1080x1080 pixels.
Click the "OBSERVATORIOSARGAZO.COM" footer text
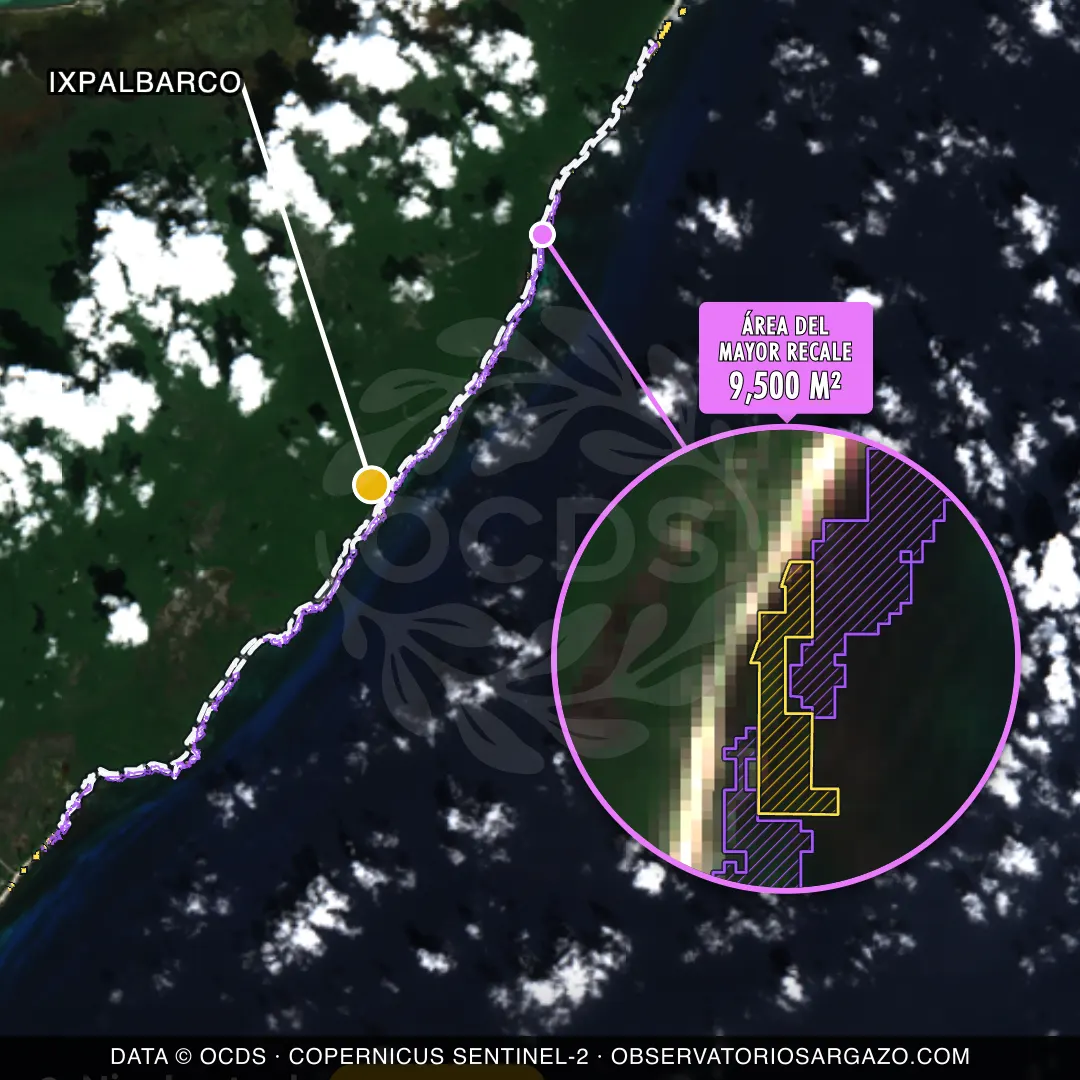pos(790,1056)
